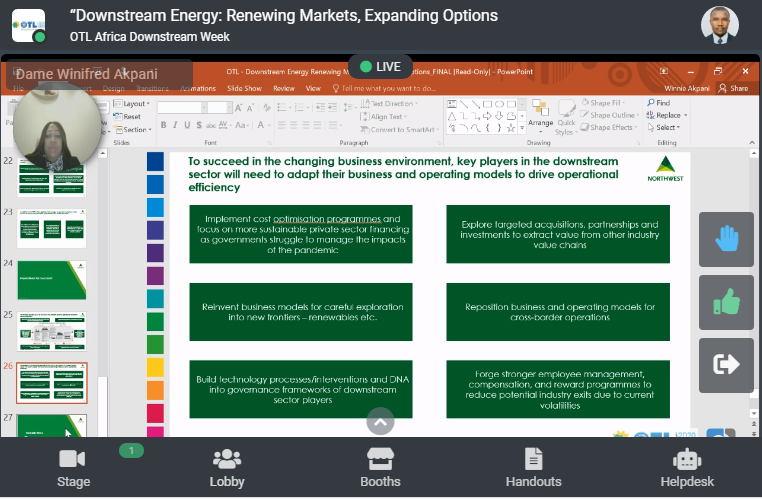Open the Section dropdown
This screenshot has width=762, height=500.
coord(133,130)
